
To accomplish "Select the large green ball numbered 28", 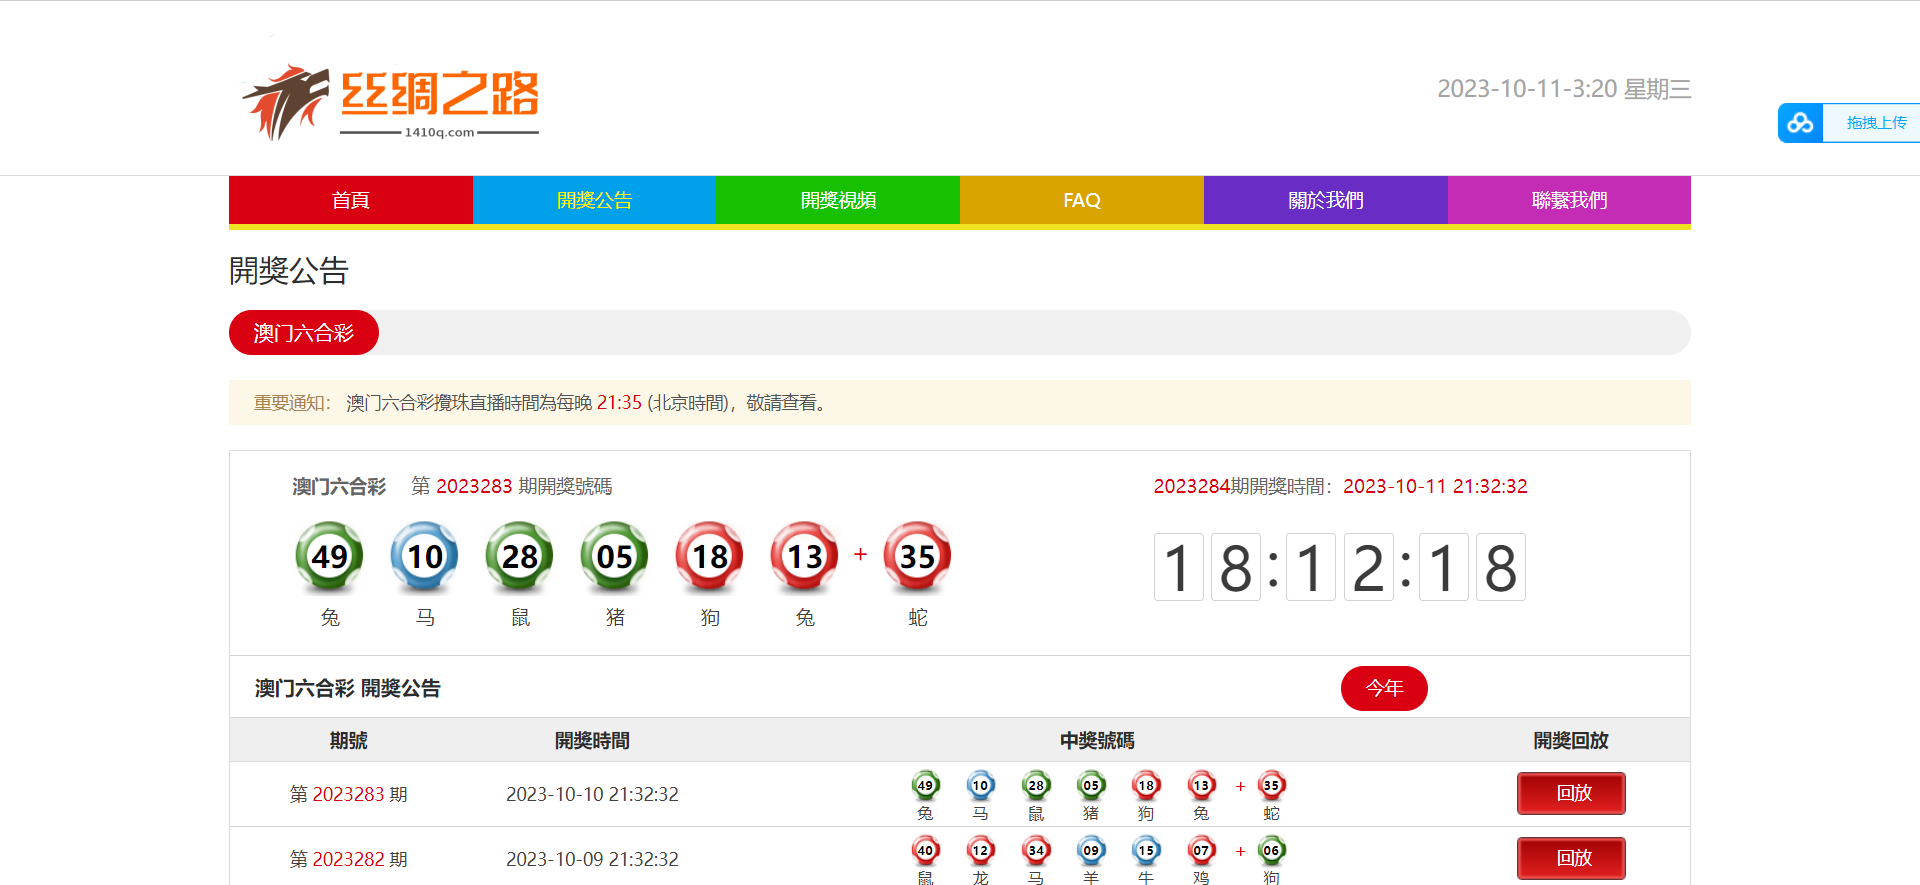I will (x=519, y=556).
